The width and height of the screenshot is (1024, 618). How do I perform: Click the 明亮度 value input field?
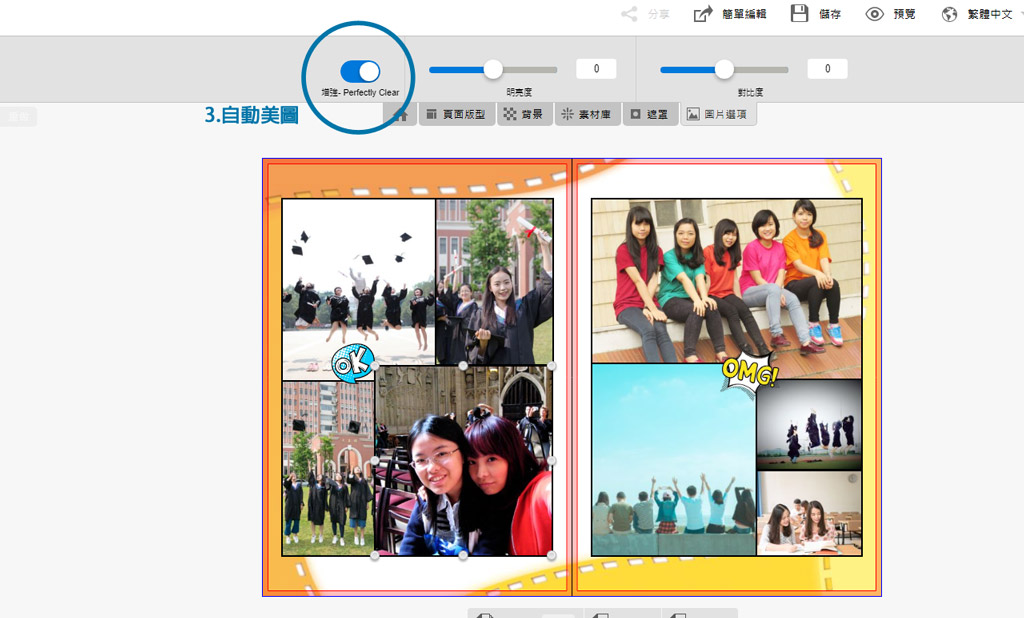coord(596,69)
